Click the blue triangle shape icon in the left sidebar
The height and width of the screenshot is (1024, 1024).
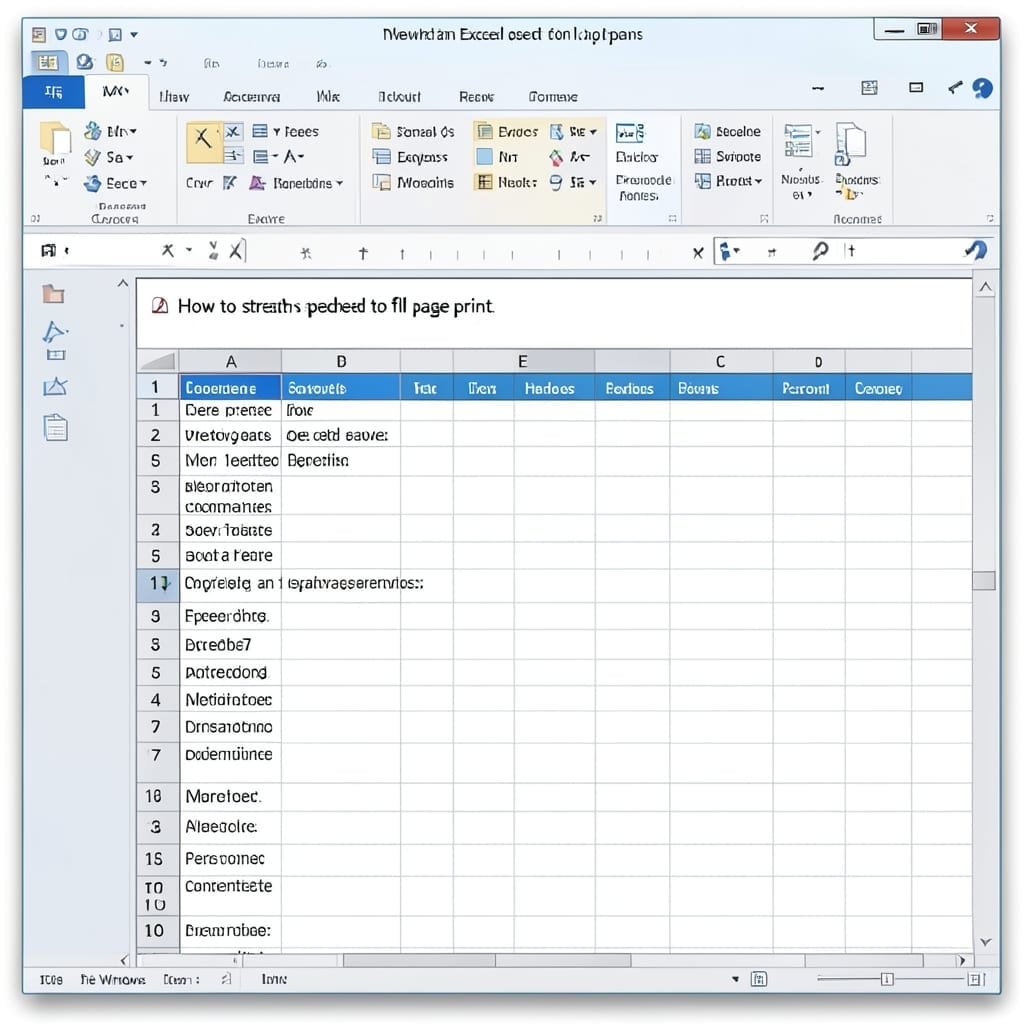55,332
